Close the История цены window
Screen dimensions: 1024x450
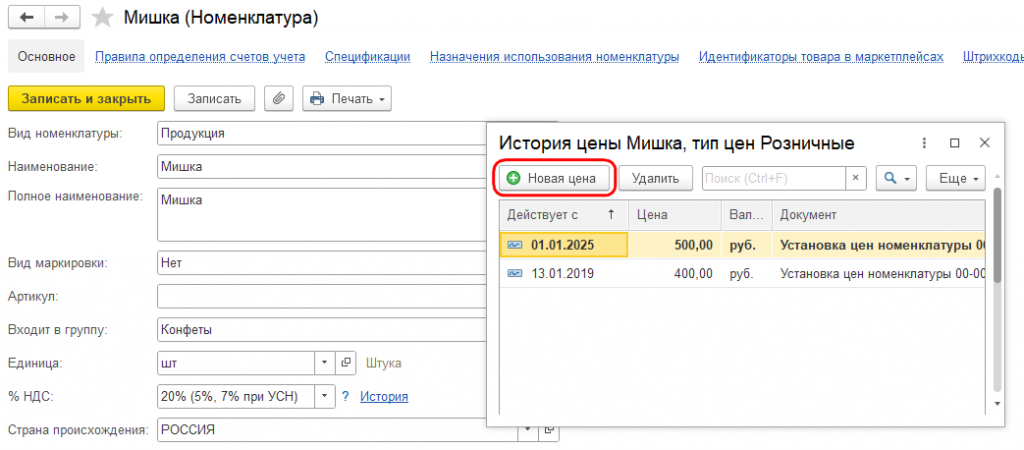coord(985,143)
